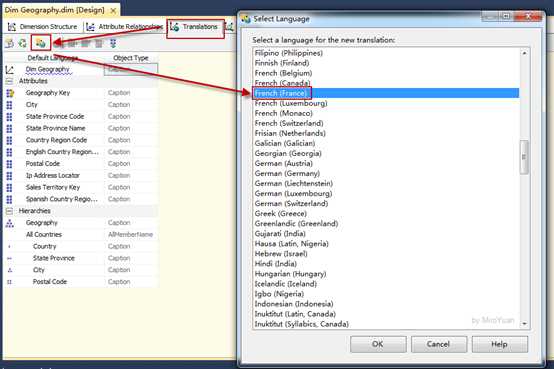This screenshot has width=554, height=369.
Task: Select the Translations tab
Action: [x=195, y=28]
